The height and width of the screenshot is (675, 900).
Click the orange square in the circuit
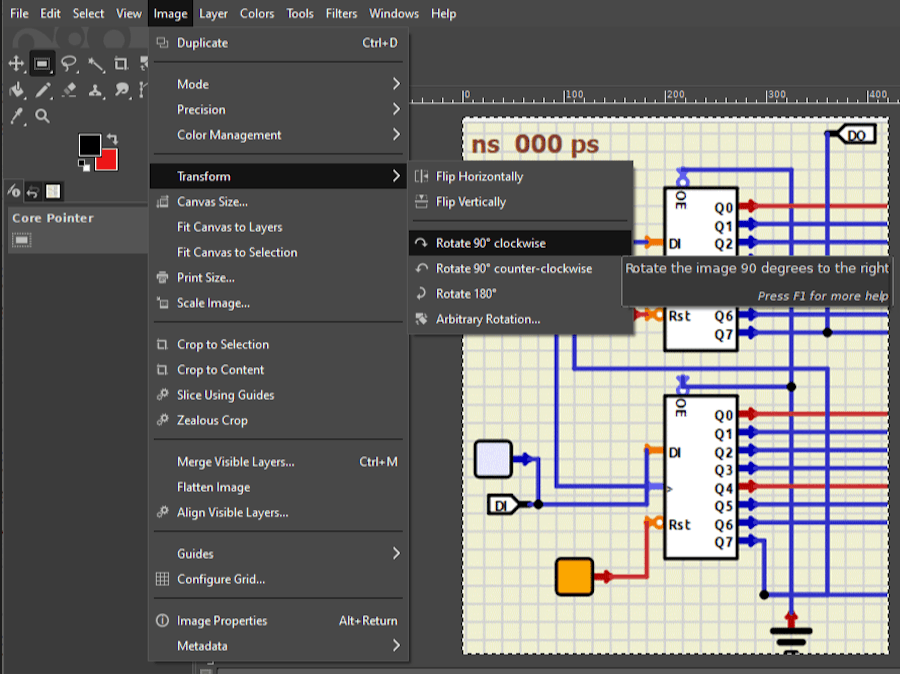tap(574, 577)
